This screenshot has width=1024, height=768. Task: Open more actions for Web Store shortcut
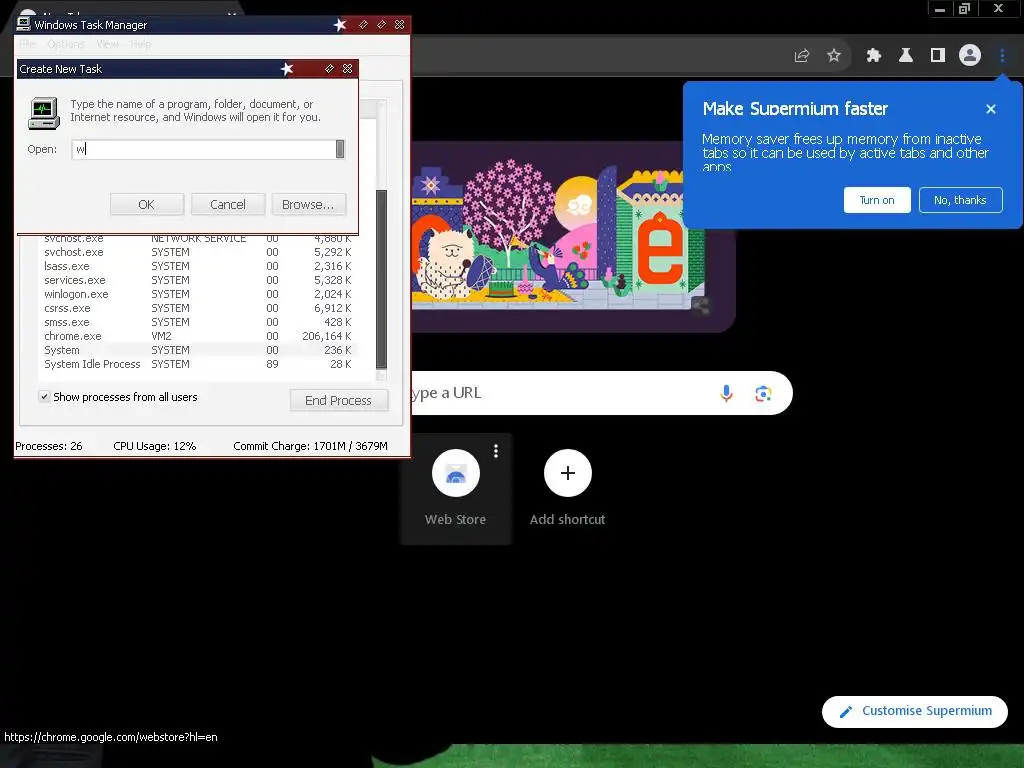(x=496, y=451)
